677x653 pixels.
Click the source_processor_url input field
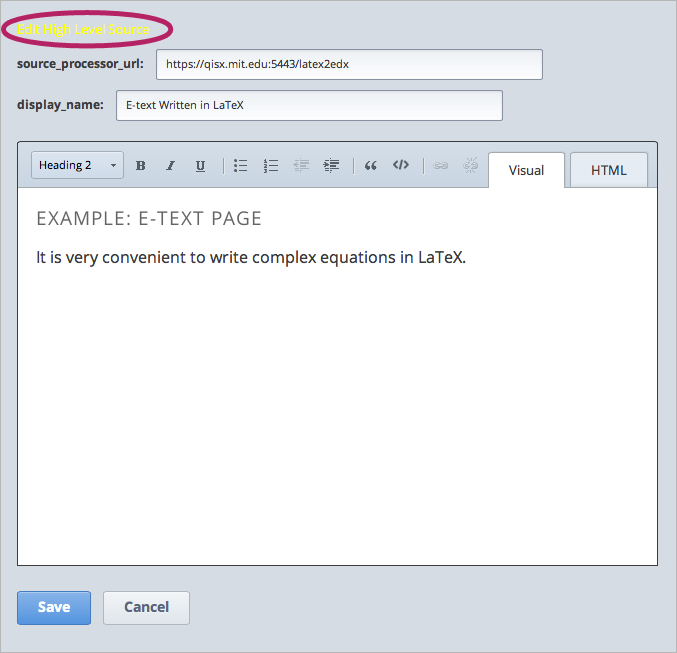(349, 64)
